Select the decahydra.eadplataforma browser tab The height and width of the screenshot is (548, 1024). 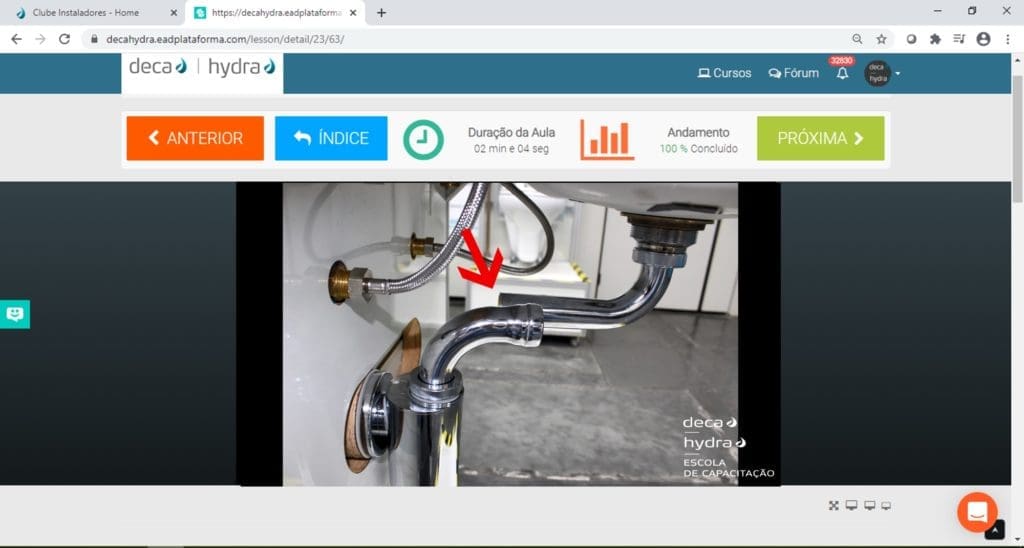coord(274,12)
